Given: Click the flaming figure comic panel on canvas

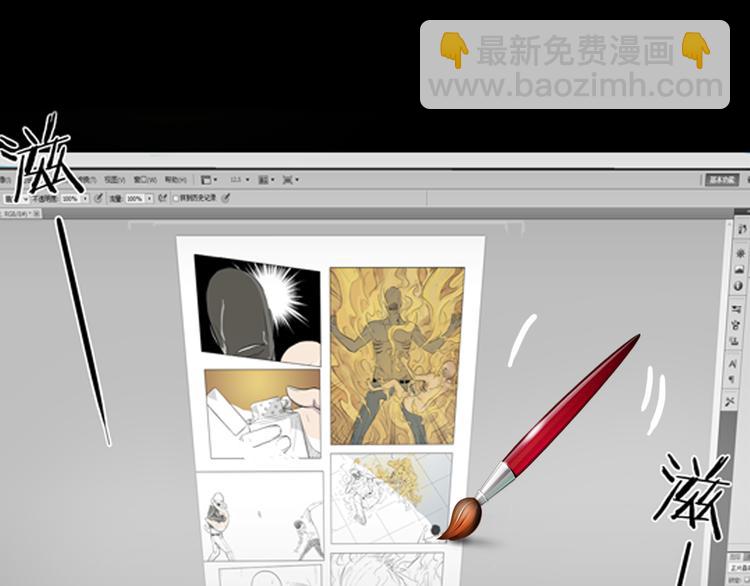Looking at the screenshot, I should (x=396, y=355).
